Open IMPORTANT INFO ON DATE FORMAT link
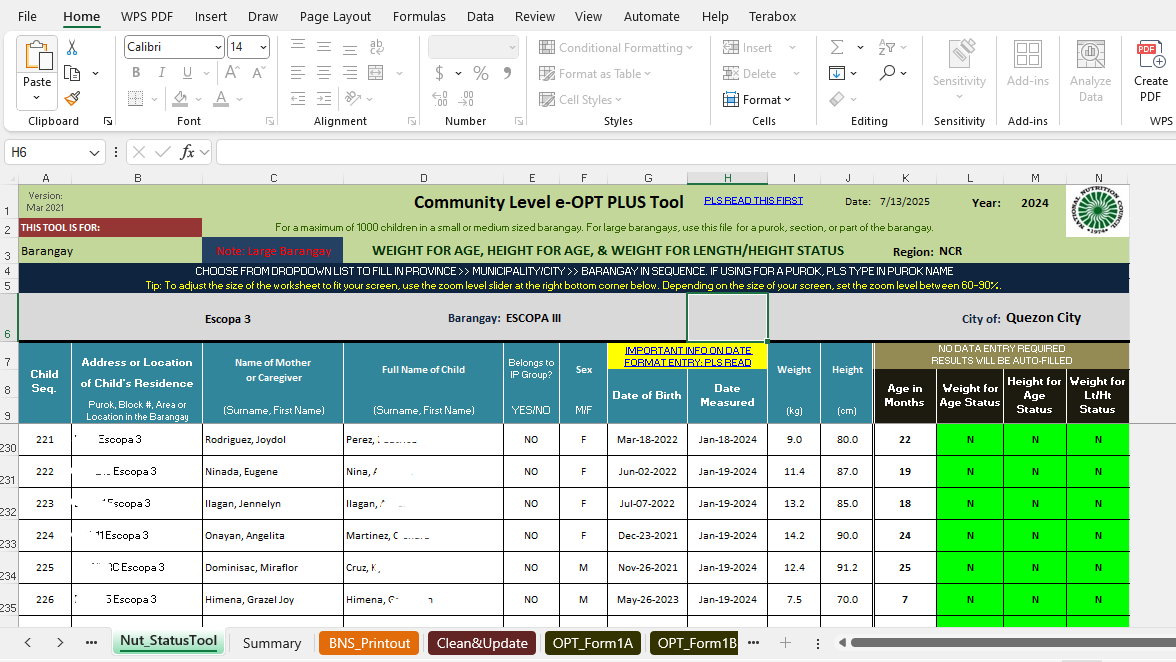Image resolution: width=1176 pixels, height=662 pixels. (688, 356)
